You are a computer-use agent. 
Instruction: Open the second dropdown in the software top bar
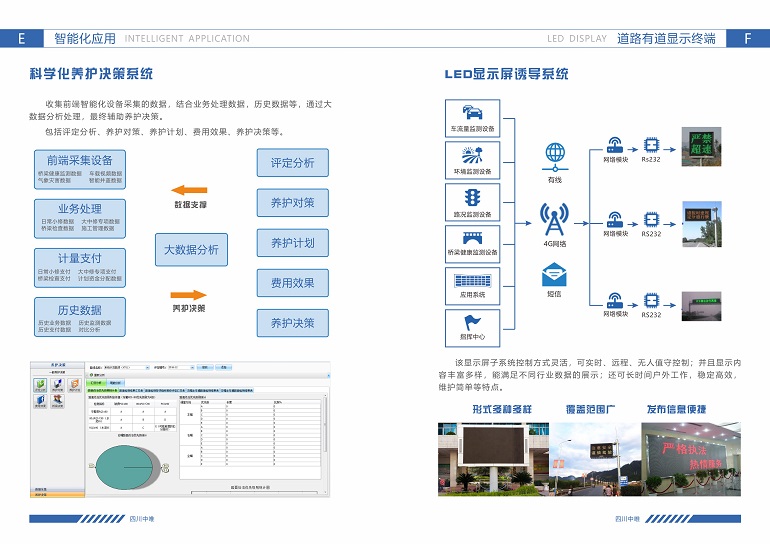181,367
